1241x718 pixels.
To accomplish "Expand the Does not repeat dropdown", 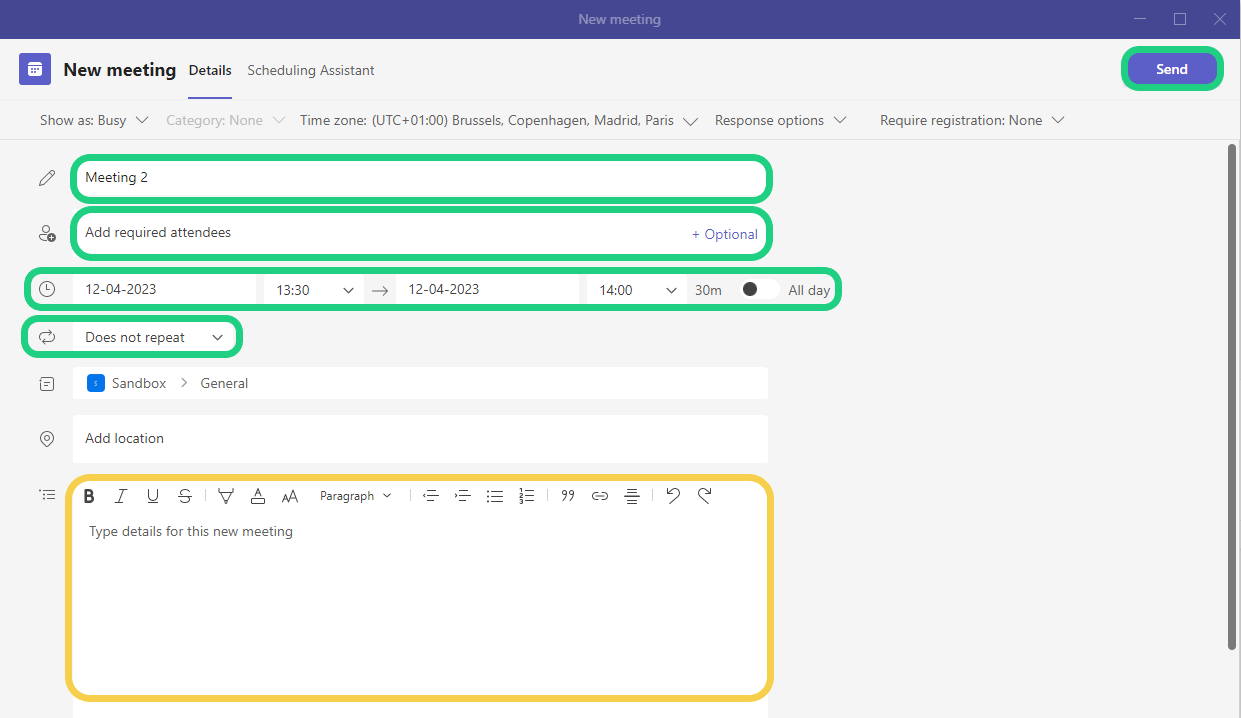I will [x=154, y=338].
